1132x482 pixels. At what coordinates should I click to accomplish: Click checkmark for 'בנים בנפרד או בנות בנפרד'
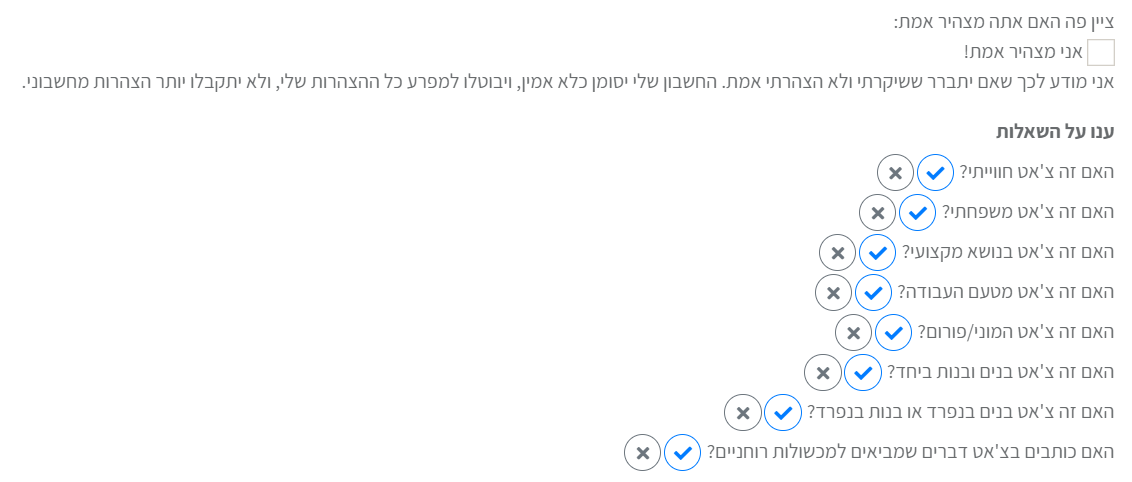(782, 412)
